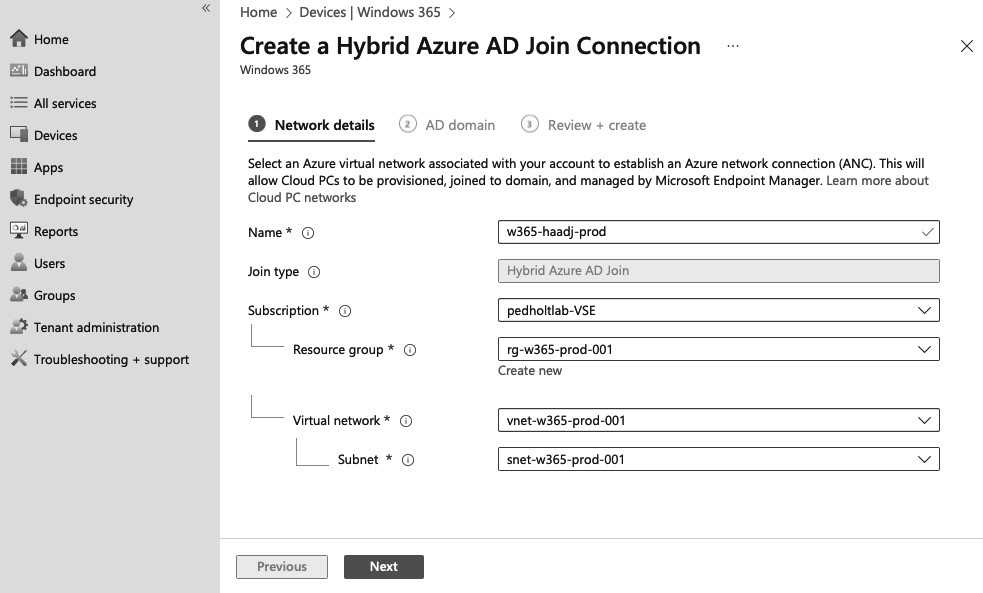Click the disabled Join type field
Screen dimensions: 983x593
[x=718, y=271]
